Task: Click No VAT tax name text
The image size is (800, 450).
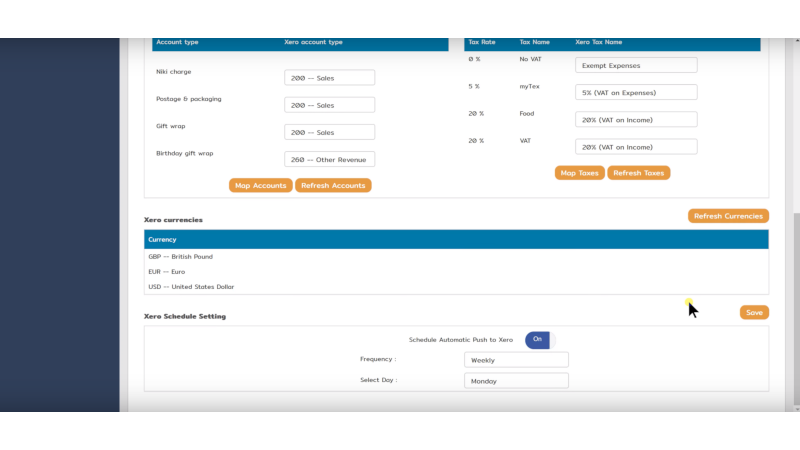Action: pos(530,59)
